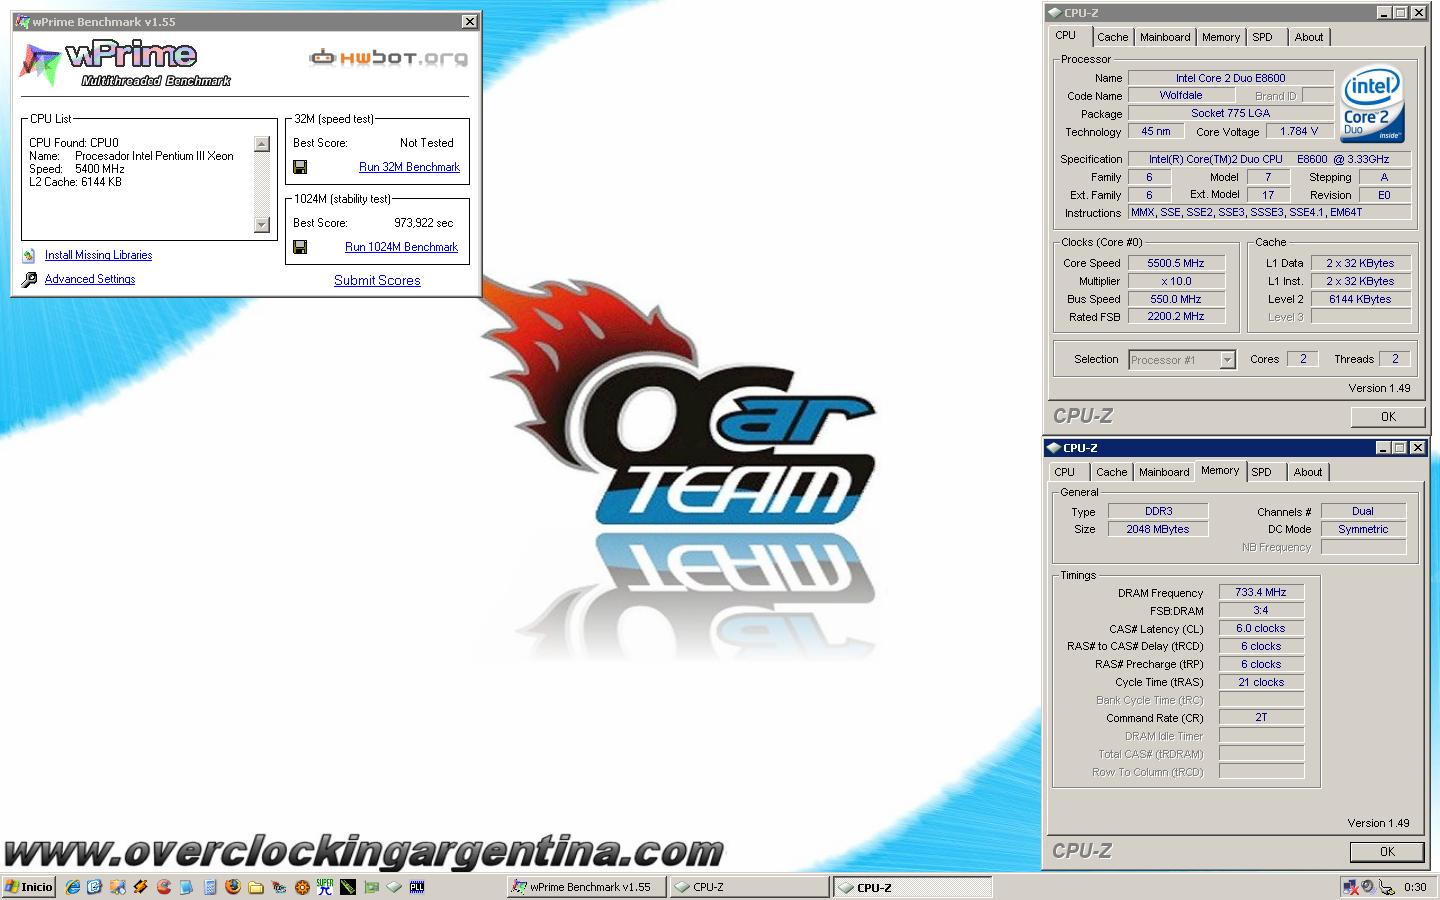Switch to Mainboard tab in bottom CPU-Z window
The width and height of the screenshot is (1440, 900).
pos(1164,472)
